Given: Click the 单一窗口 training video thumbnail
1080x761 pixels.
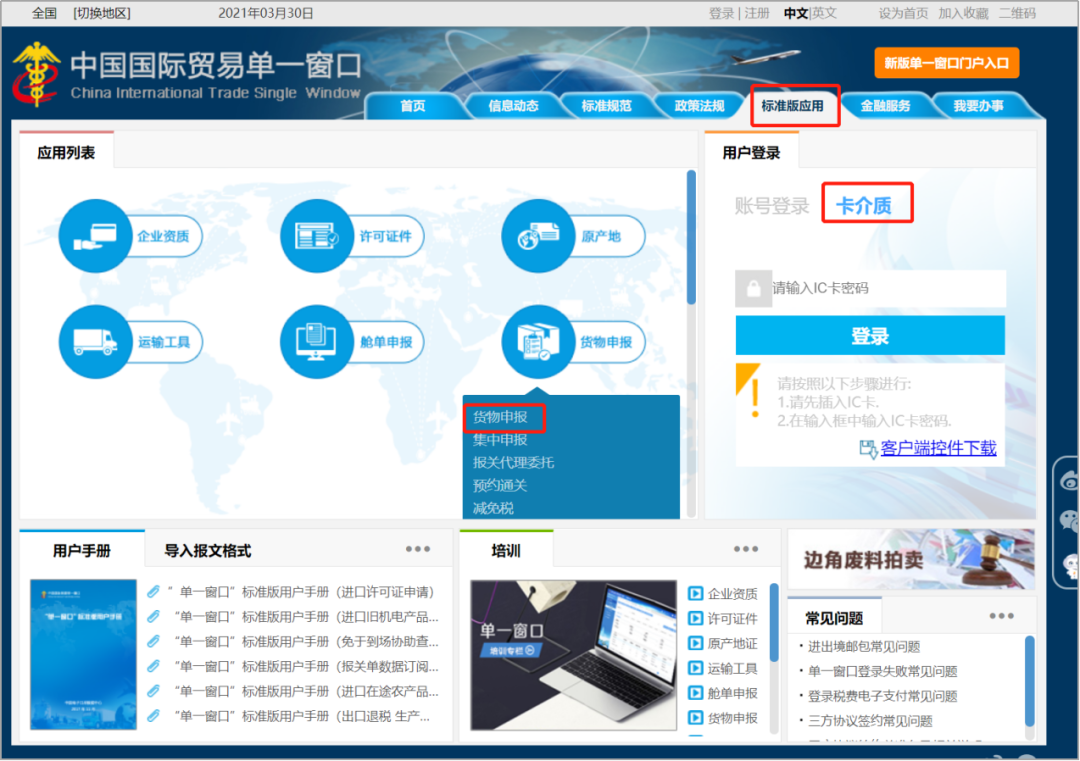Looking at the screenshot, I should (x=574, y=655).
